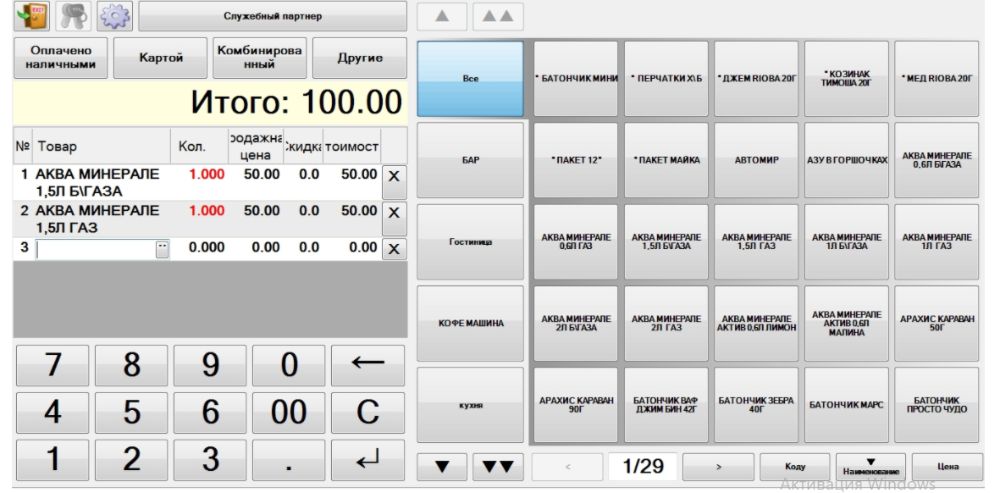The height and width of the screenshot is (493, 1000).
Task: Select Комбинированный payment
Action: [x=260, y=58]
